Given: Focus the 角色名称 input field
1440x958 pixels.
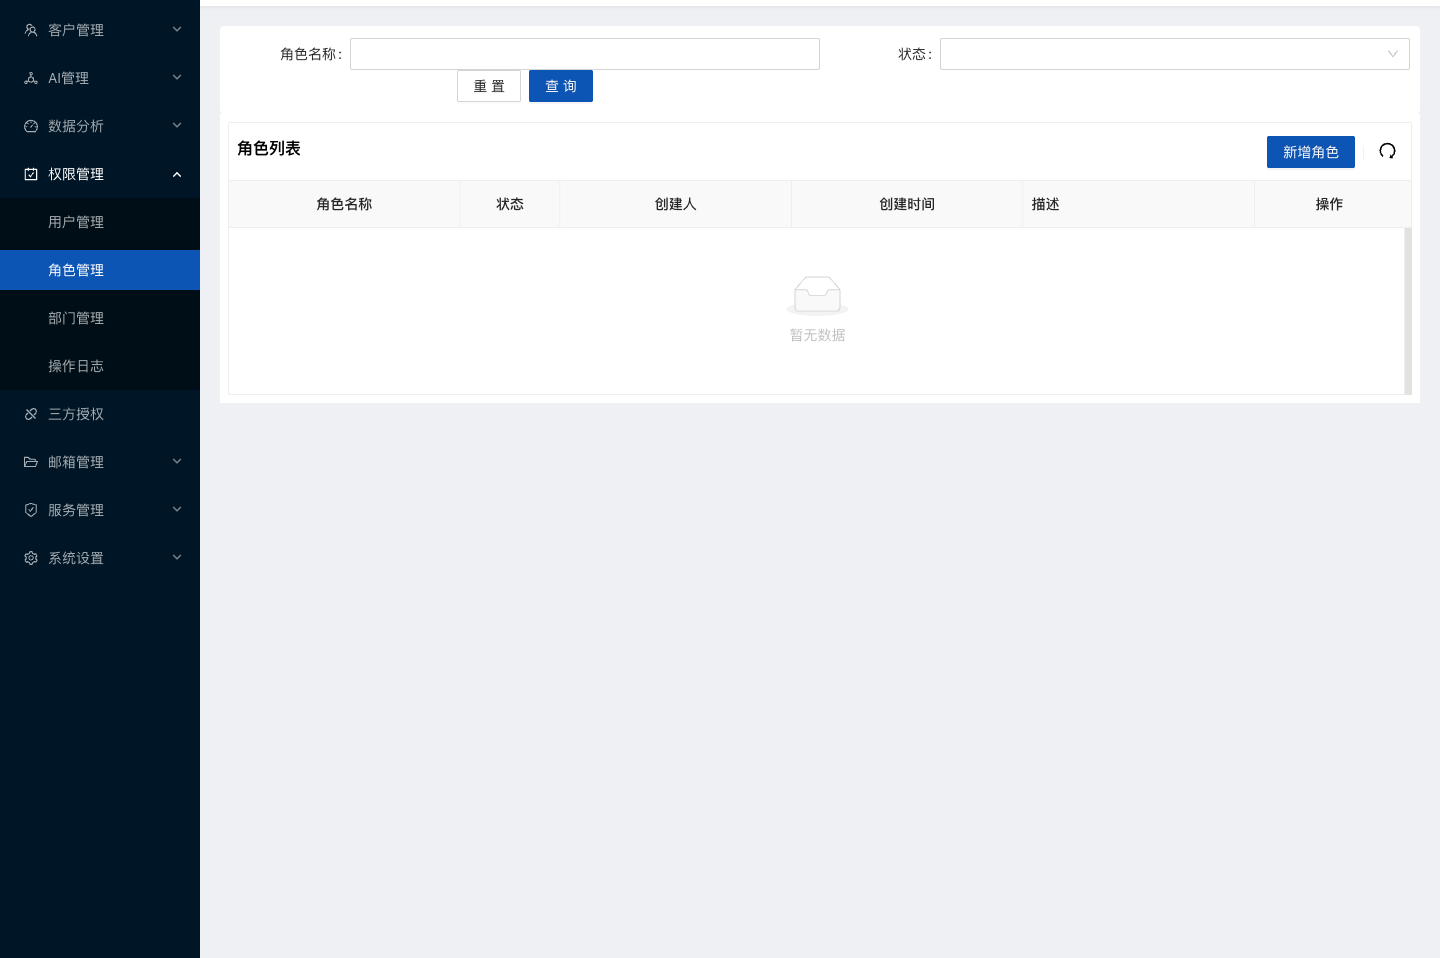Looking at the screenshot, I should pyautogui.click(x=585, y=54).
